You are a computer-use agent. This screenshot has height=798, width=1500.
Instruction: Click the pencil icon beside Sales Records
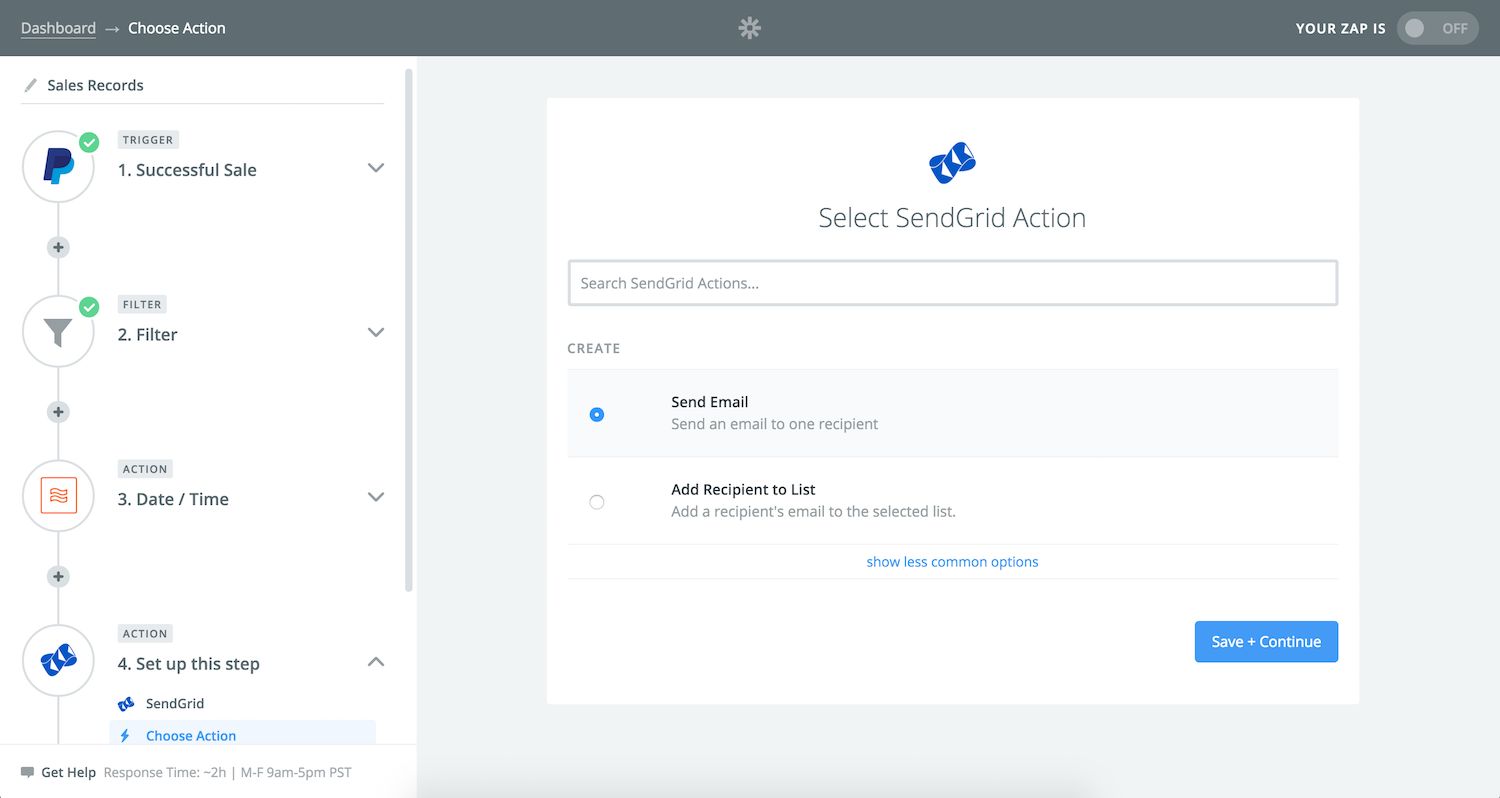30,85
